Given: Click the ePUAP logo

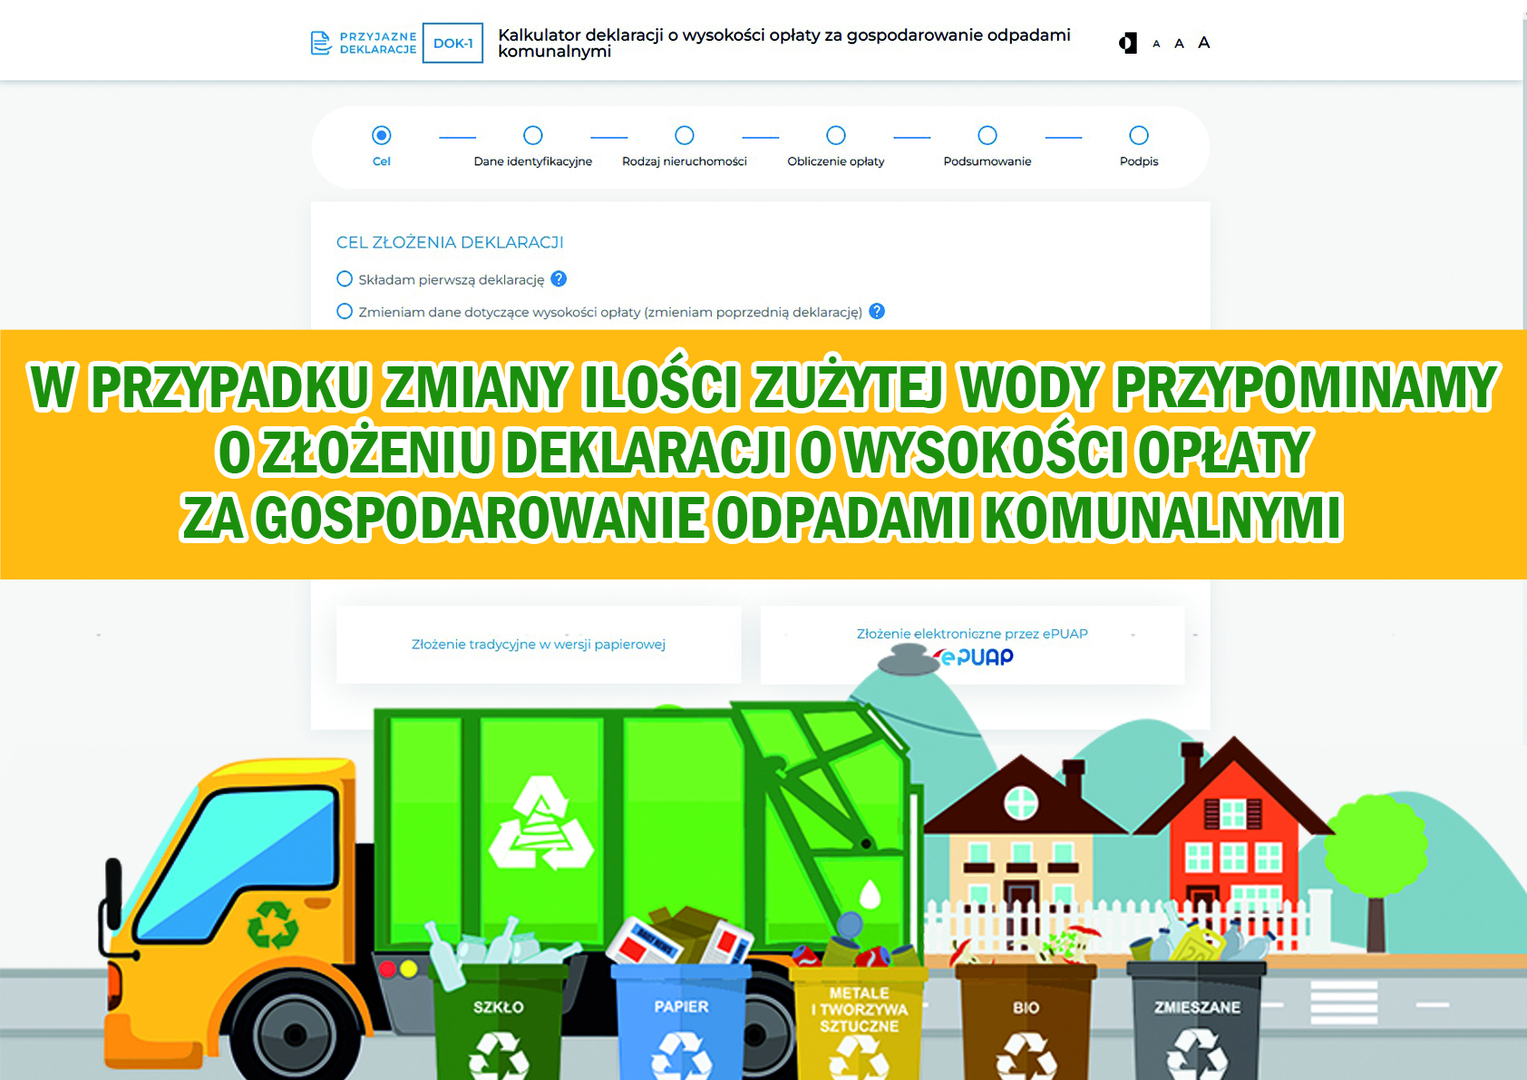Looking at the screenshot, I should (974, 657).
